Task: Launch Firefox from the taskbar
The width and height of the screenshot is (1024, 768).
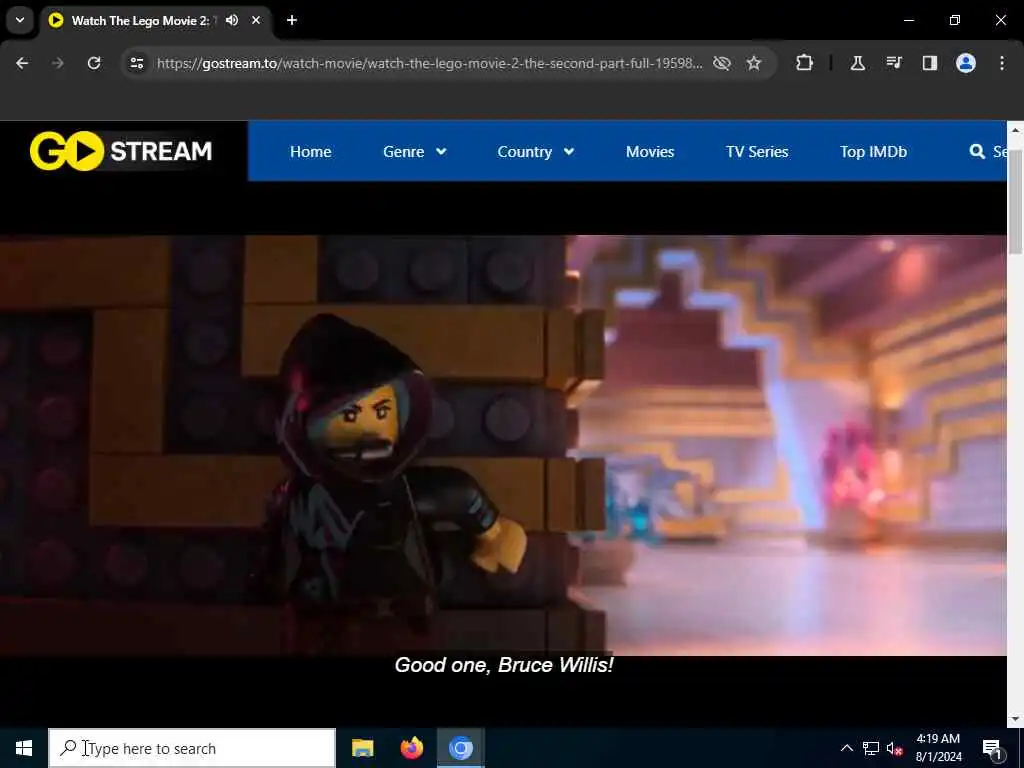Action: [411, 748]
